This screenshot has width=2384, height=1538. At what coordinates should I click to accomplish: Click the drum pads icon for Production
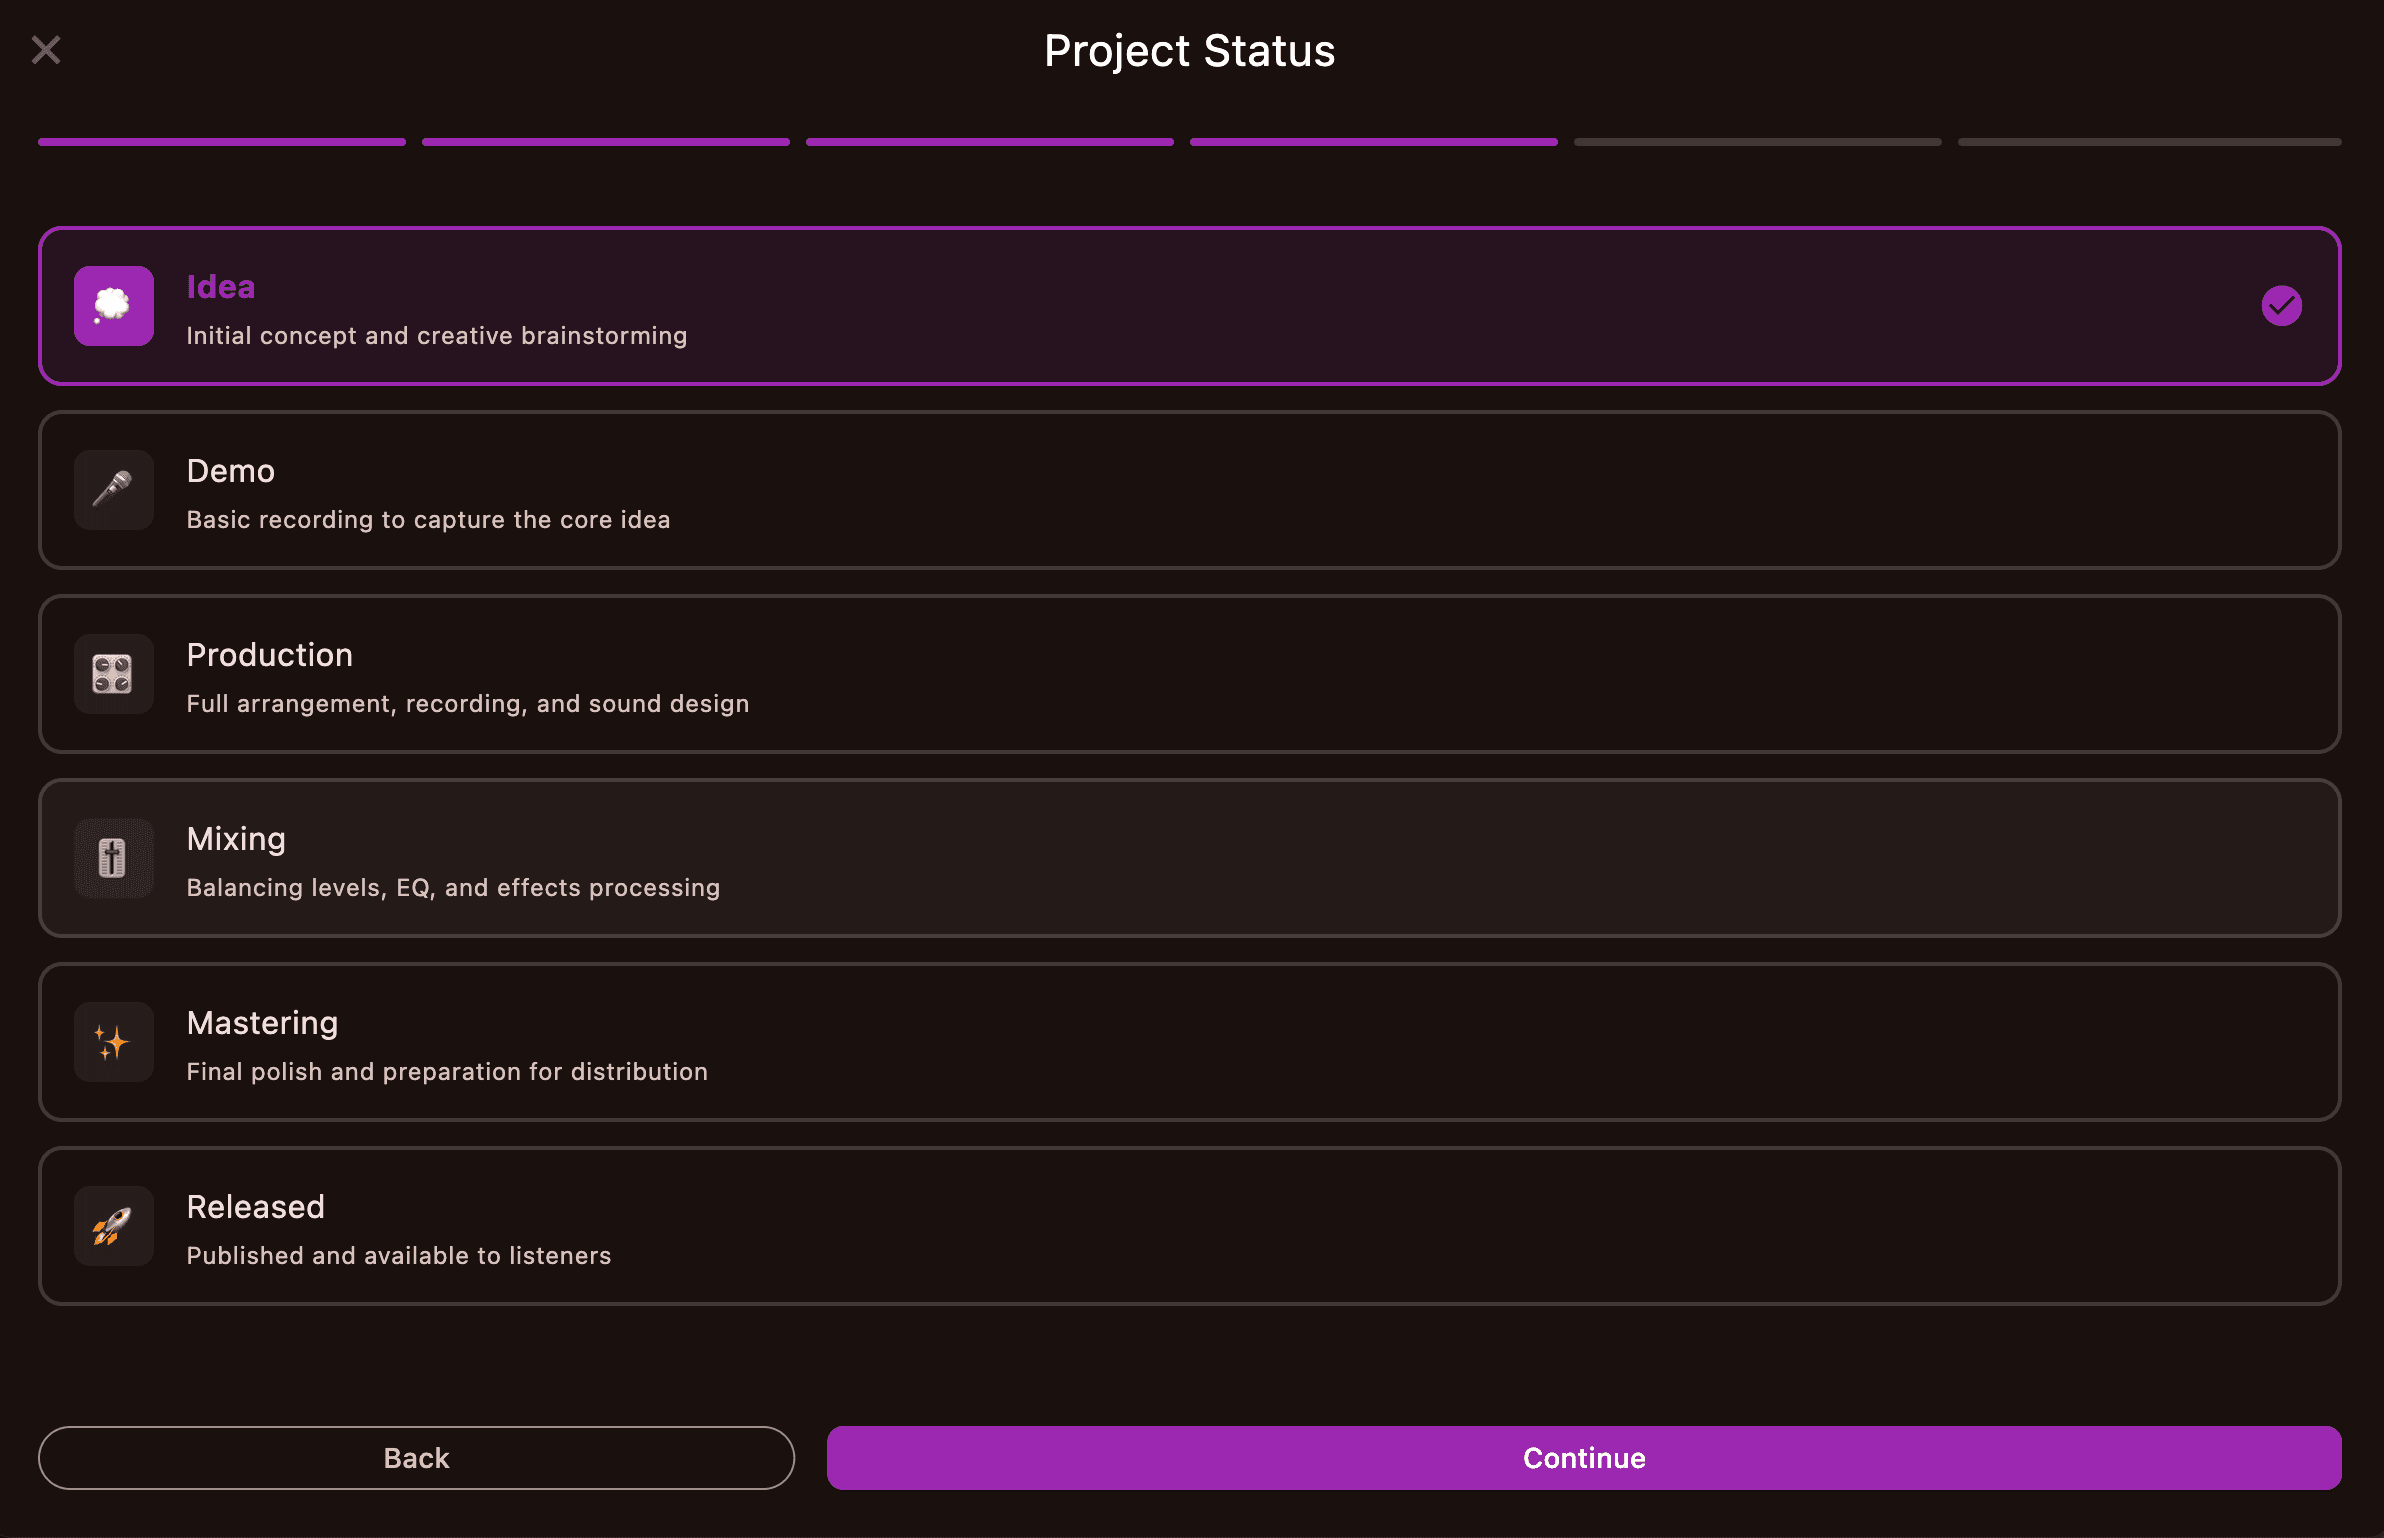pos(113,674)
